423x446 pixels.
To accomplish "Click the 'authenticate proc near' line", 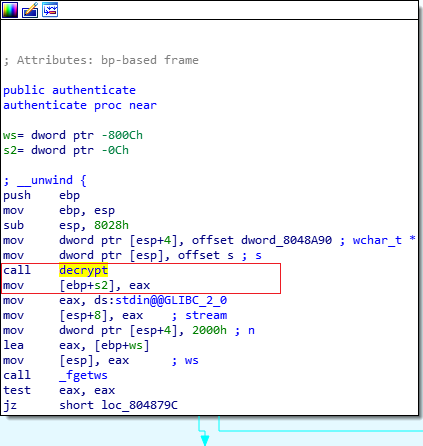I will pyautogui.click(x=80, y=105).
